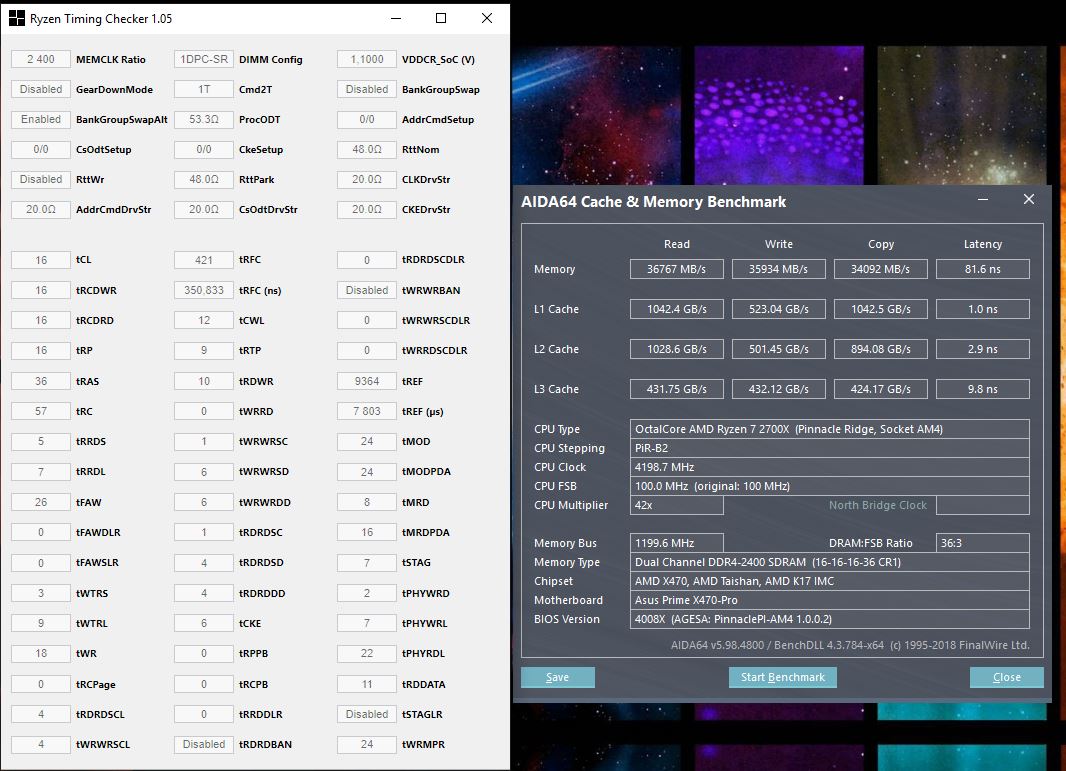Click the Close button in AIDA64 window
The image size is (1066, 771).
1006,677
